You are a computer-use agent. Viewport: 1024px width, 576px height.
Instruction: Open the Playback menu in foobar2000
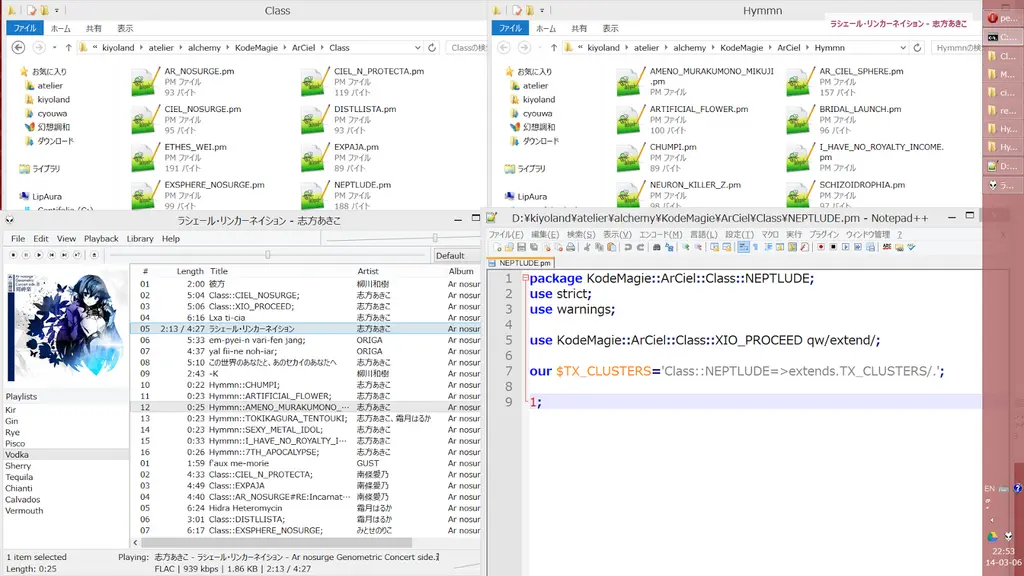click(101, 238)
